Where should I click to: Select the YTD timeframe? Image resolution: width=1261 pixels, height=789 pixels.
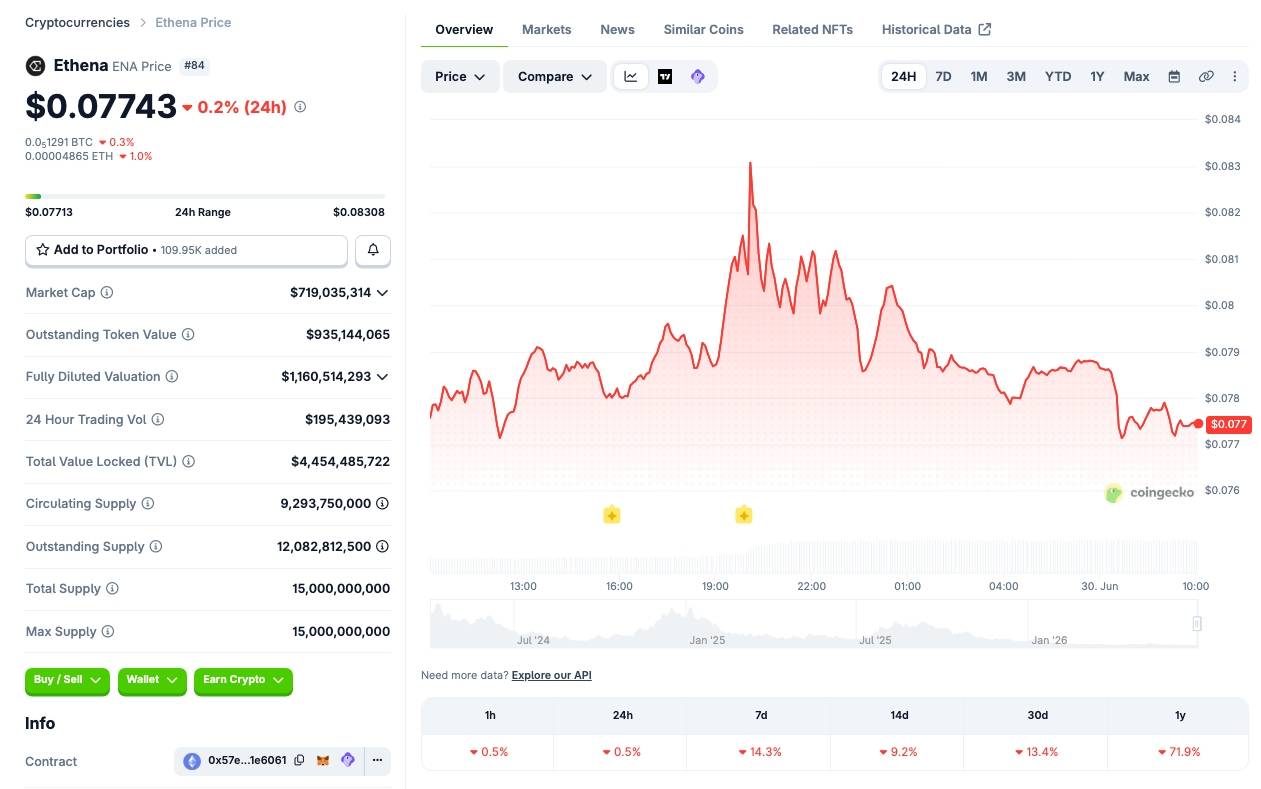[1058, 77]
